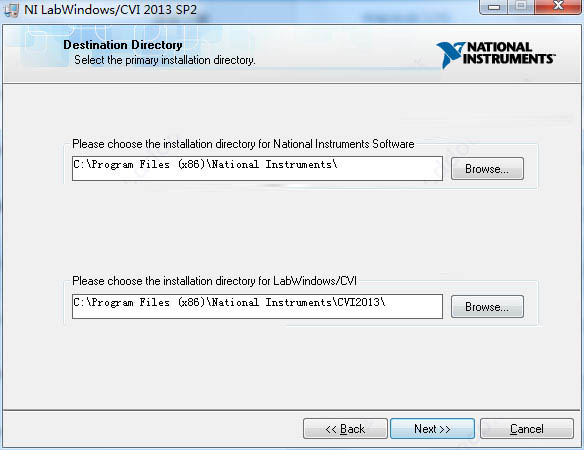
Task: Click 'Select the primary installation directory.' text
Action: pos(165,60)
